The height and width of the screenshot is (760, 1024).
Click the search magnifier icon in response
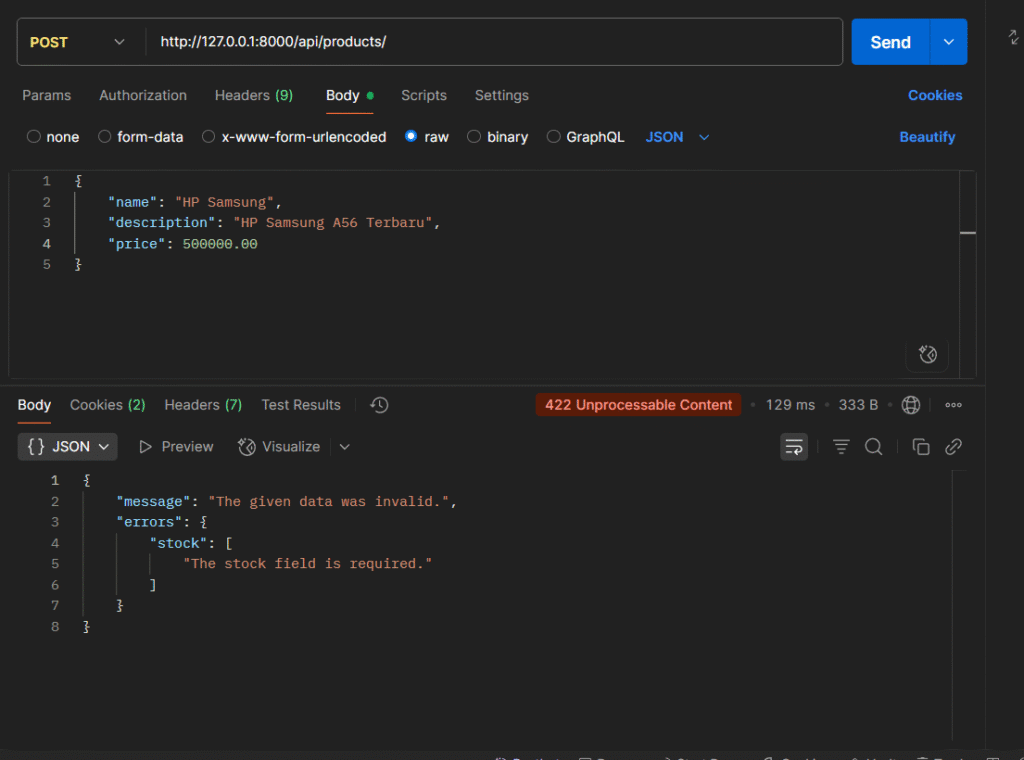coord(873,447)
